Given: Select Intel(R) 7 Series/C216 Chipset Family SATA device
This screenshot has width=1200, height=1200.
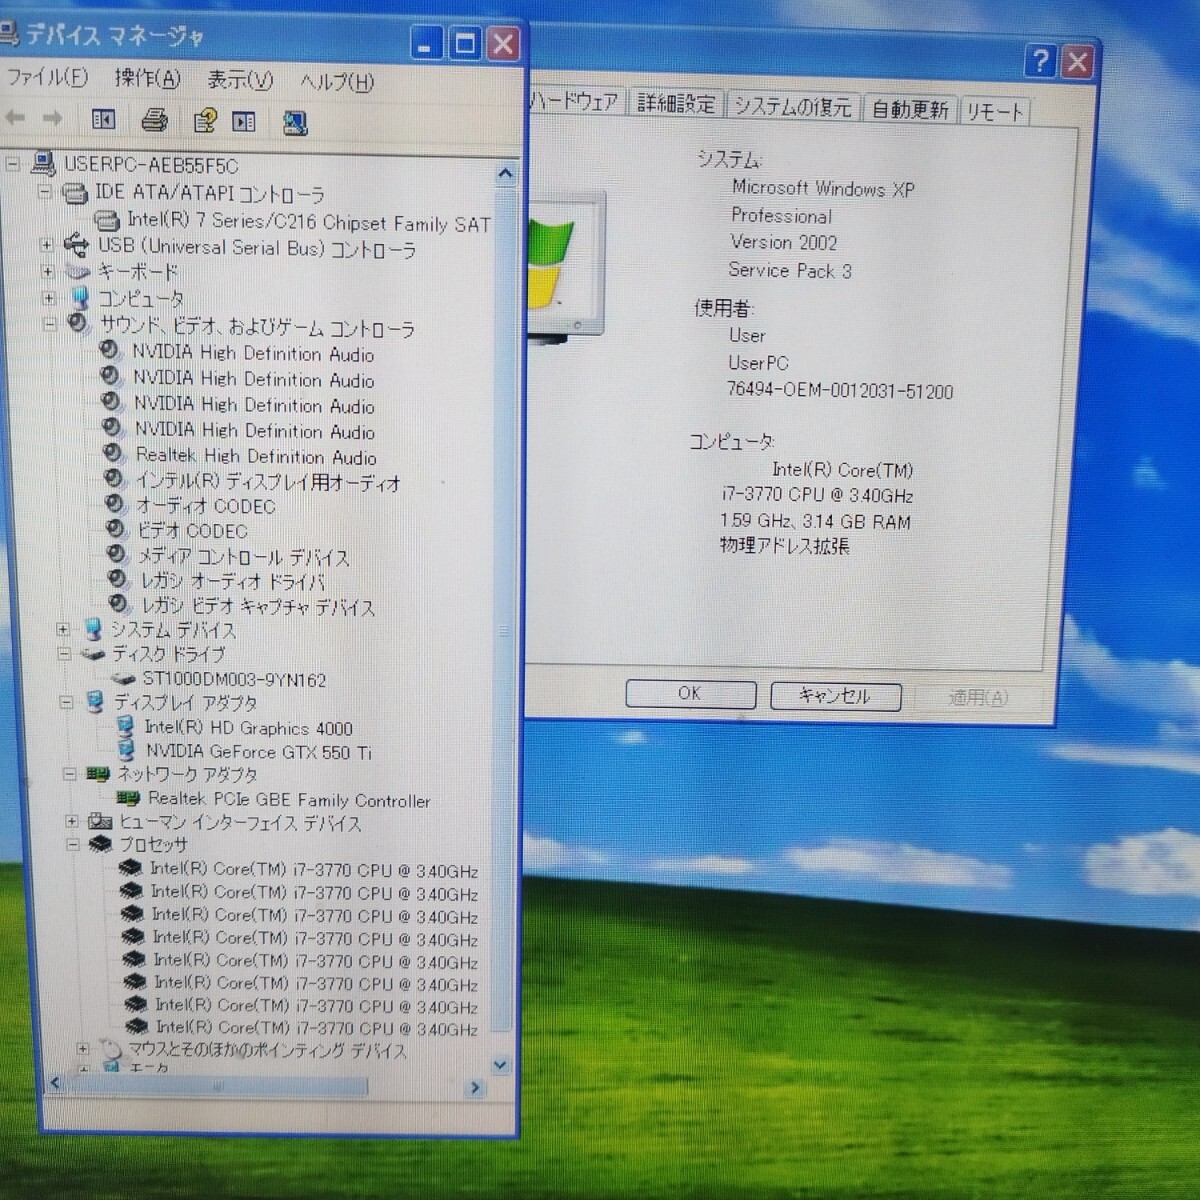Looking at the screenshot, I should (308, 223).
